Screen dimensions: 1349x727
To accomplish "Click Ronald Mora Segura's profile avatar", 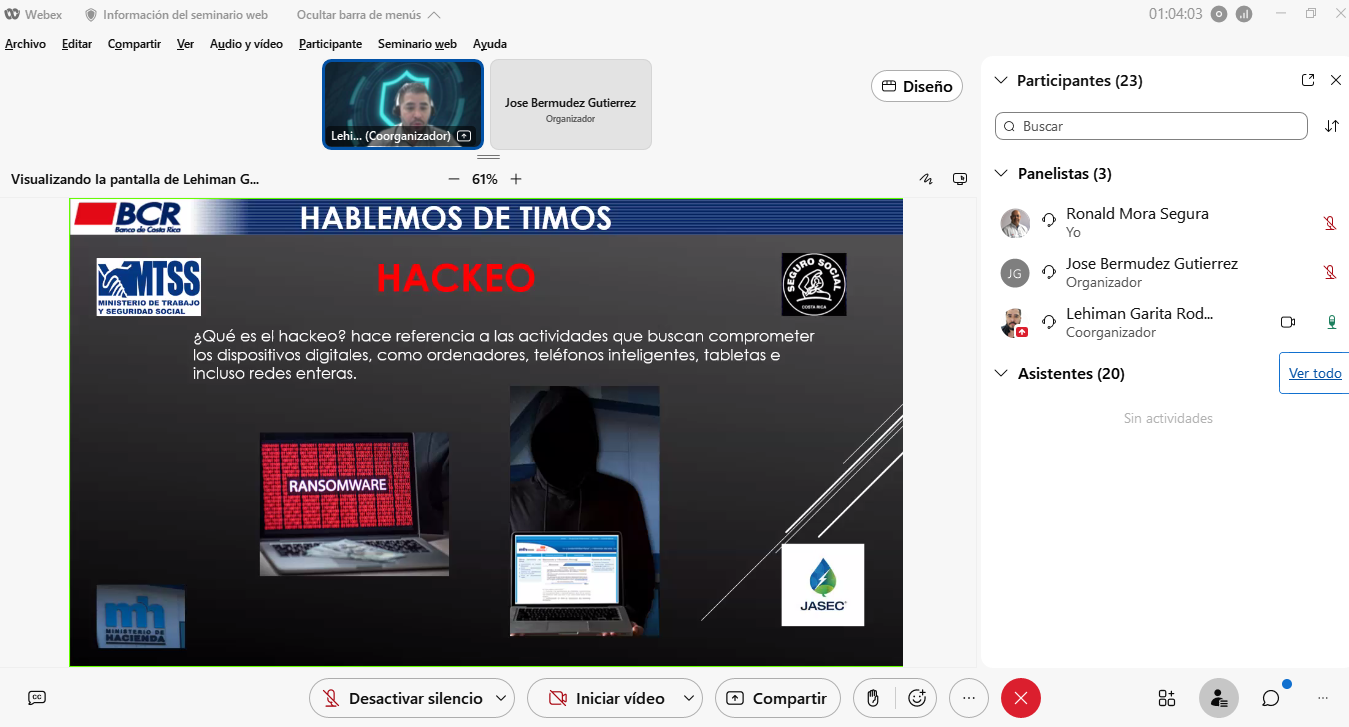I will (1015, 223).
